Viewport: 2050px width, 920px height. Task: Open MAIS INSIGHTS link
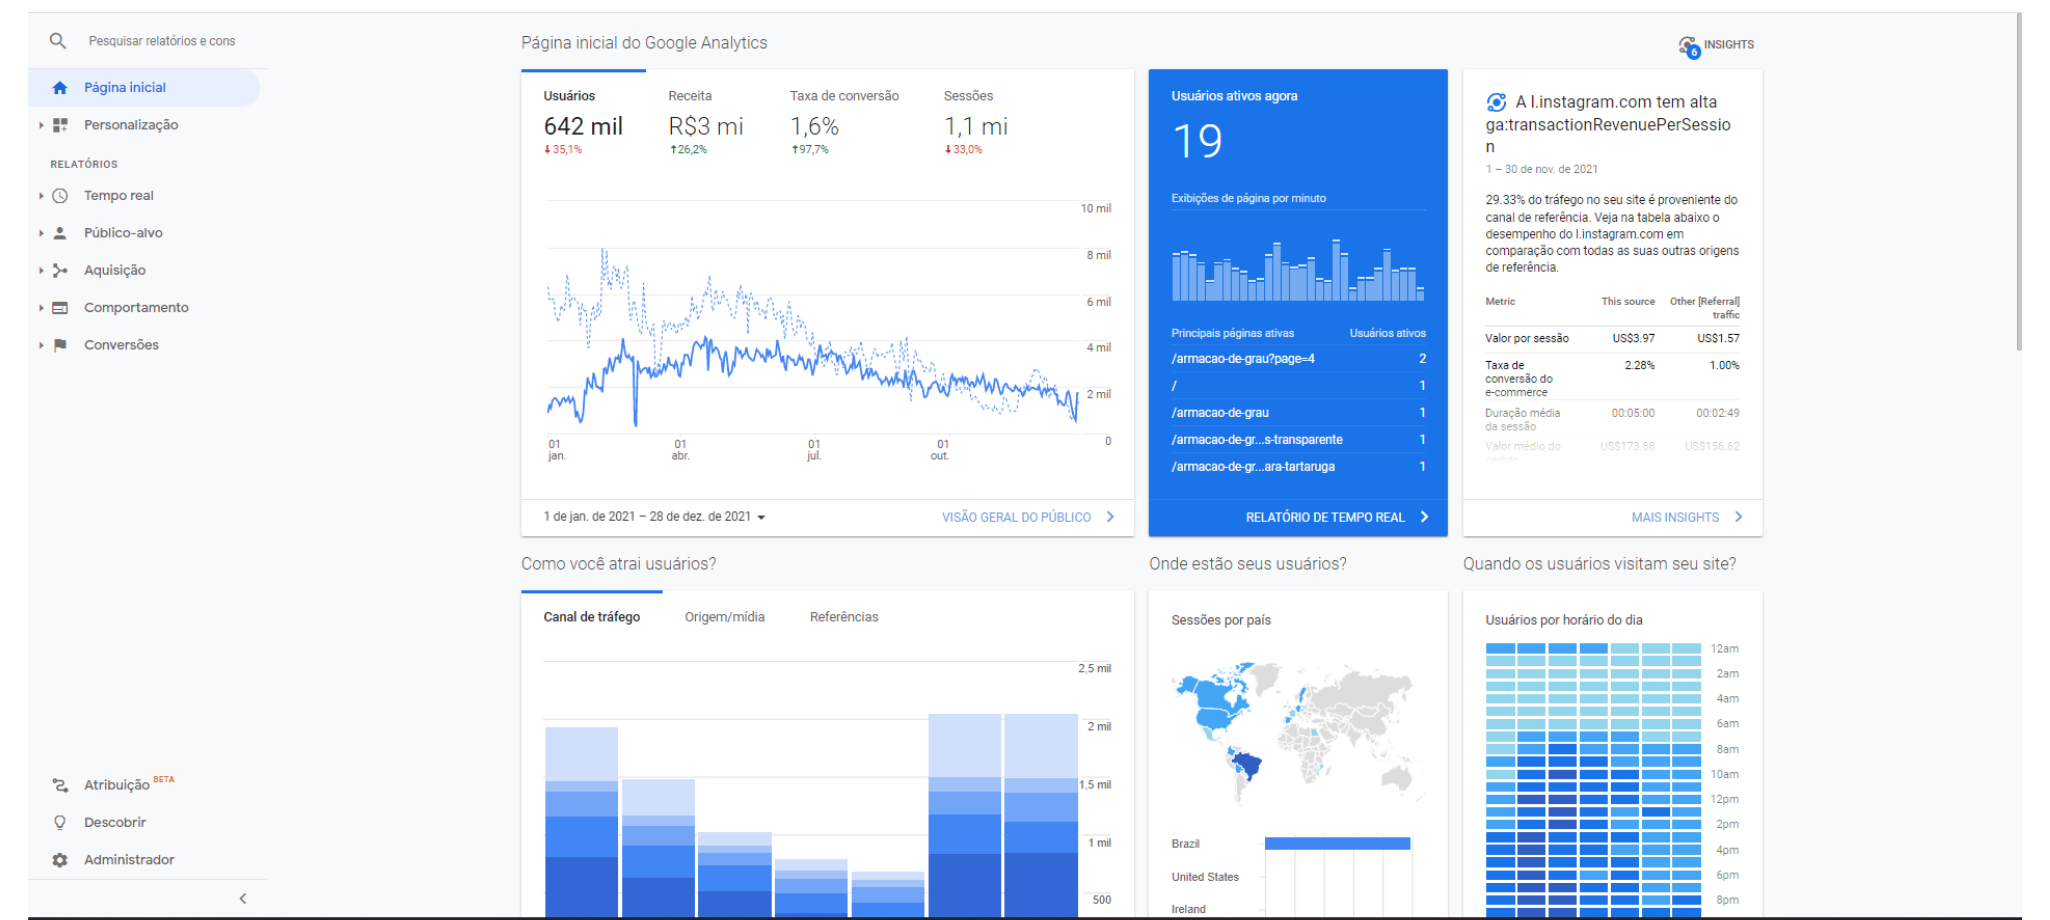pyautogui.click(x=1675, y=517)
